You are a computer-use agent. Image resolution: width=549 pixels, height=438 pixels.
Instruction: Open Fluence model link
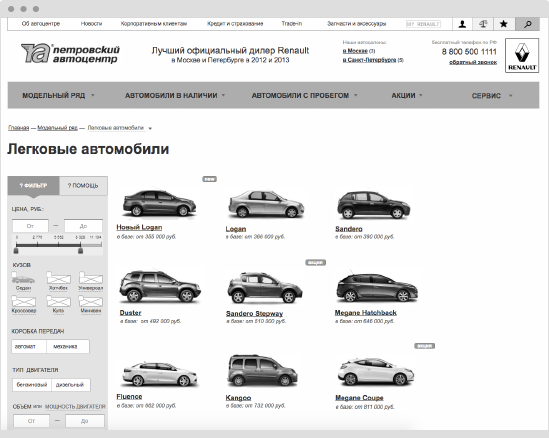click(129, 396)
